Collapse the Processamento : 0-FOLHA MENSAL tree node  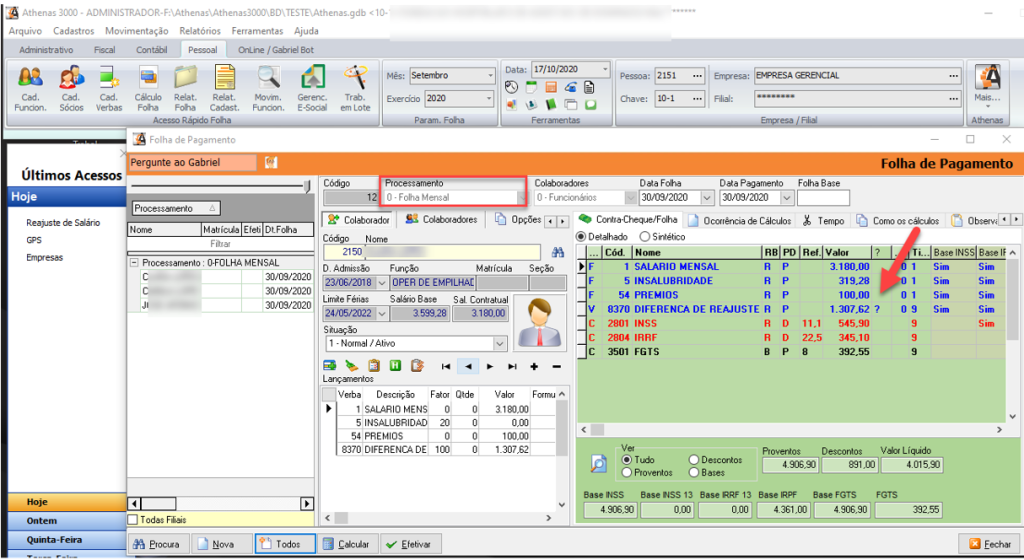click(x=134, y=262)
